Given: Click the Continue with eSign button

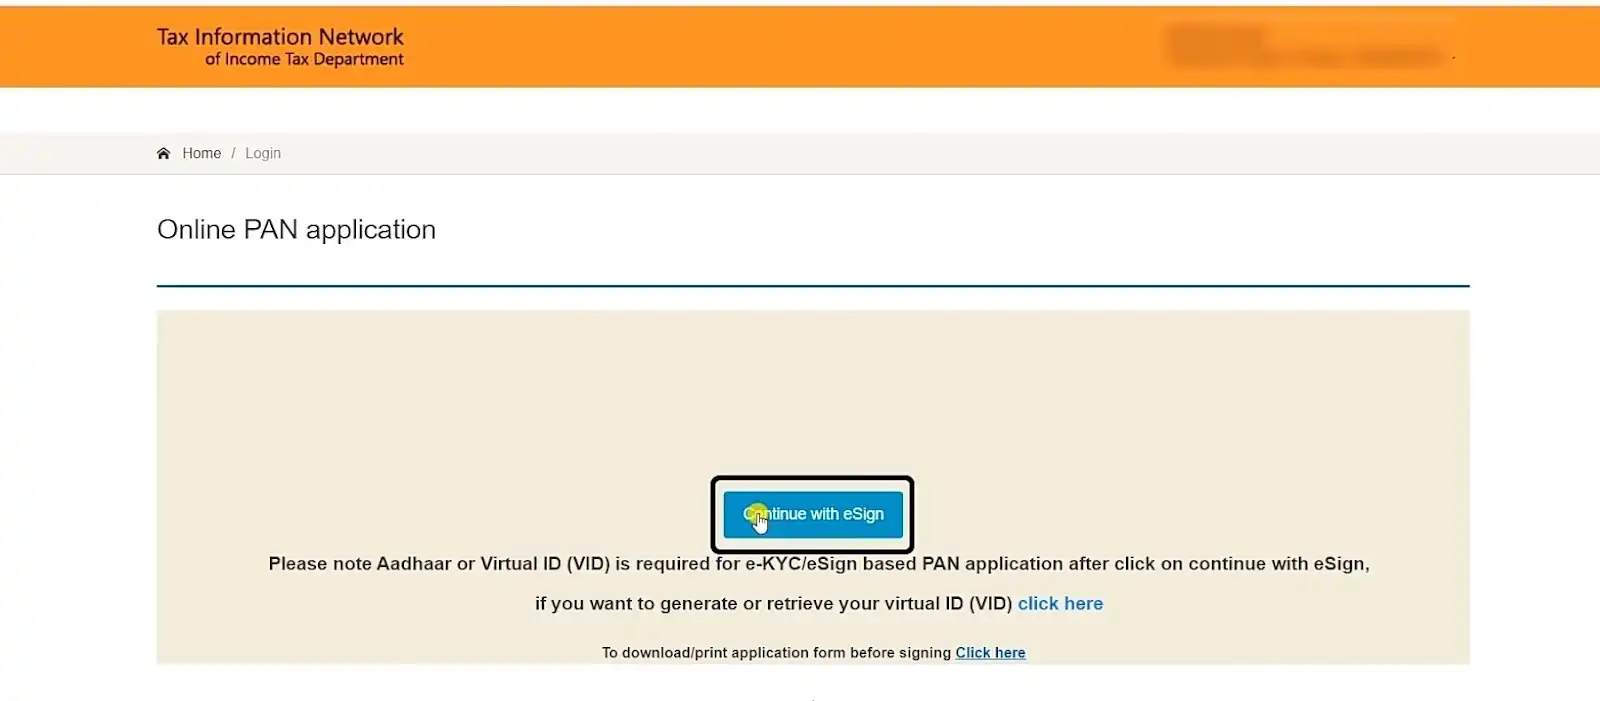Looking at the screenshot, I should click(813, 514).
